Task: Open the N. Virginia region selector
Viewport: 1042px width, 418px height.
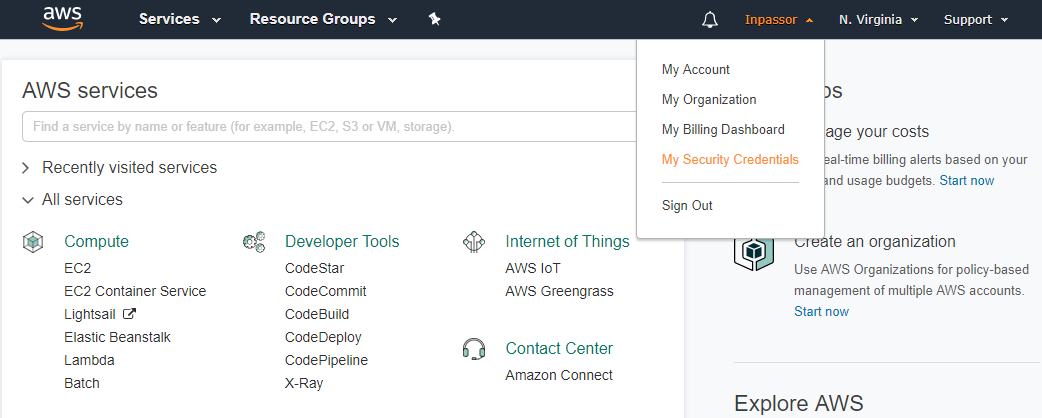Action: (878, 19)
